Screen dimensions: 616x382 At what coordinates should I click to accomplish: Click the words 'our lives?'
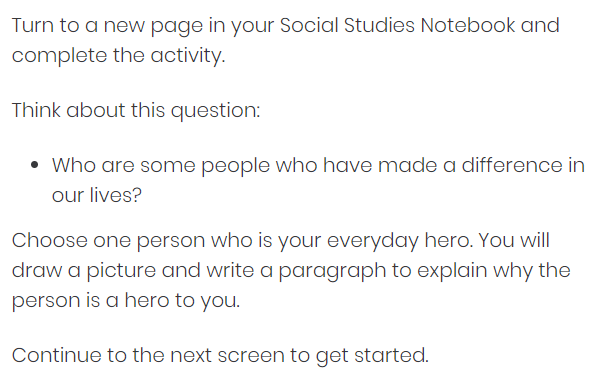(x=97, y=195)
